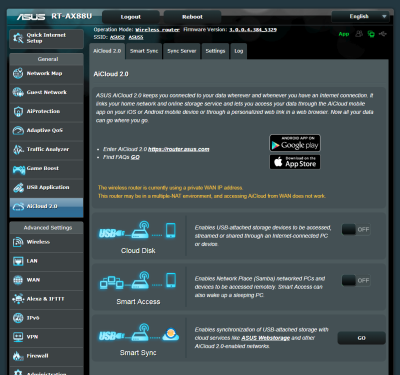Open Alexa & IFTTT icon
This screenshot has width=400, height=375.
[x=18, y=299]
